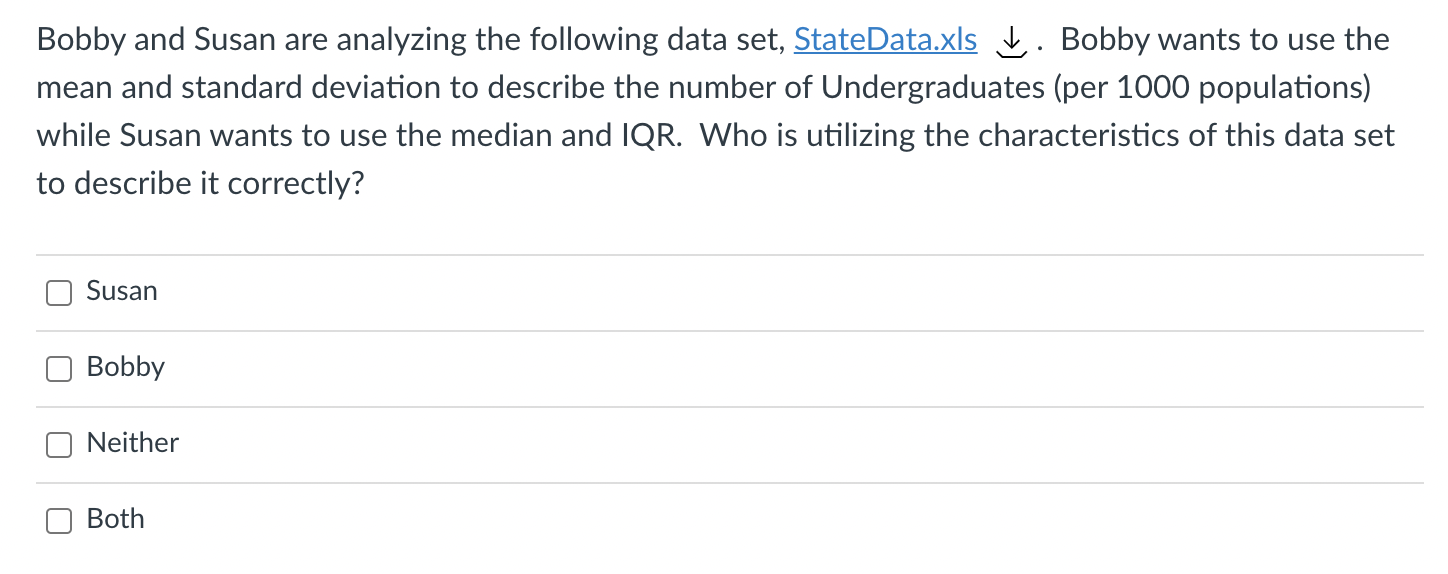This screenshot has height=574, width=1448.
Task: Enable the Neither checkbox
Action: (x=59, y=444)
